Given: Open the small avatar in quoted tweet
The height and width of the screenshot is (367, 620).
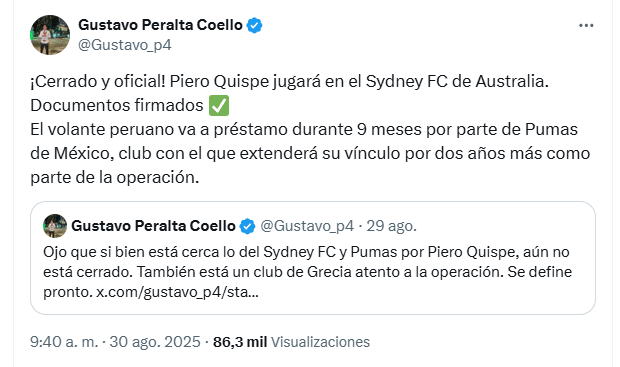Looking at the screenshot, I should (55, 226).
